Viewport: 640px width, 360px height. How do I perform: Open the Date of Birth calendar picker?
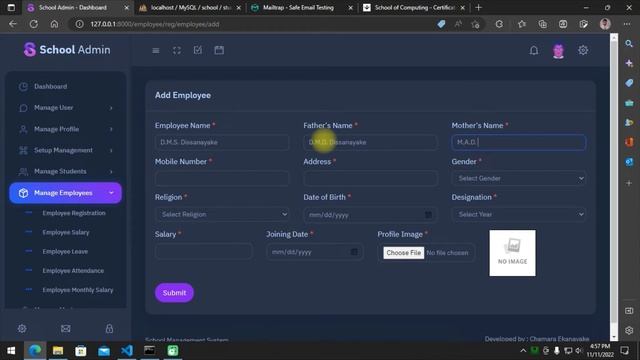[428, 215]
